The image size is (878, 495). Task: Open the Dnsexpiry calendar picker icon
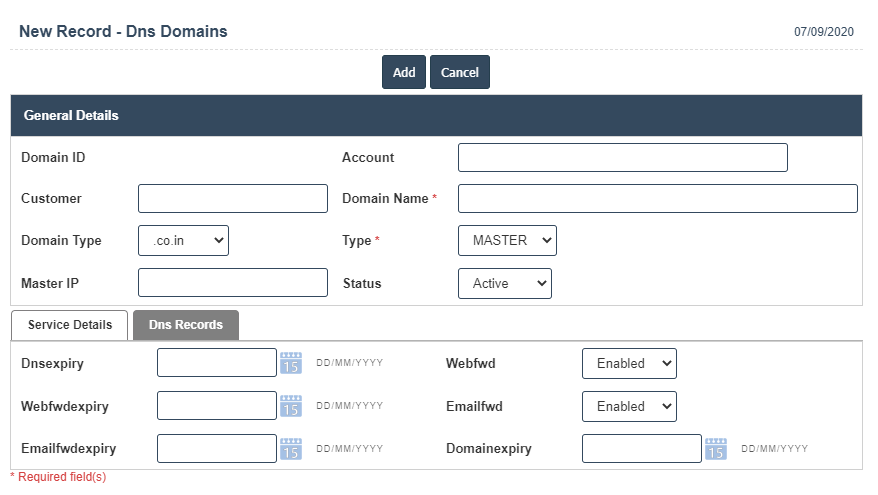coord(291,363)
